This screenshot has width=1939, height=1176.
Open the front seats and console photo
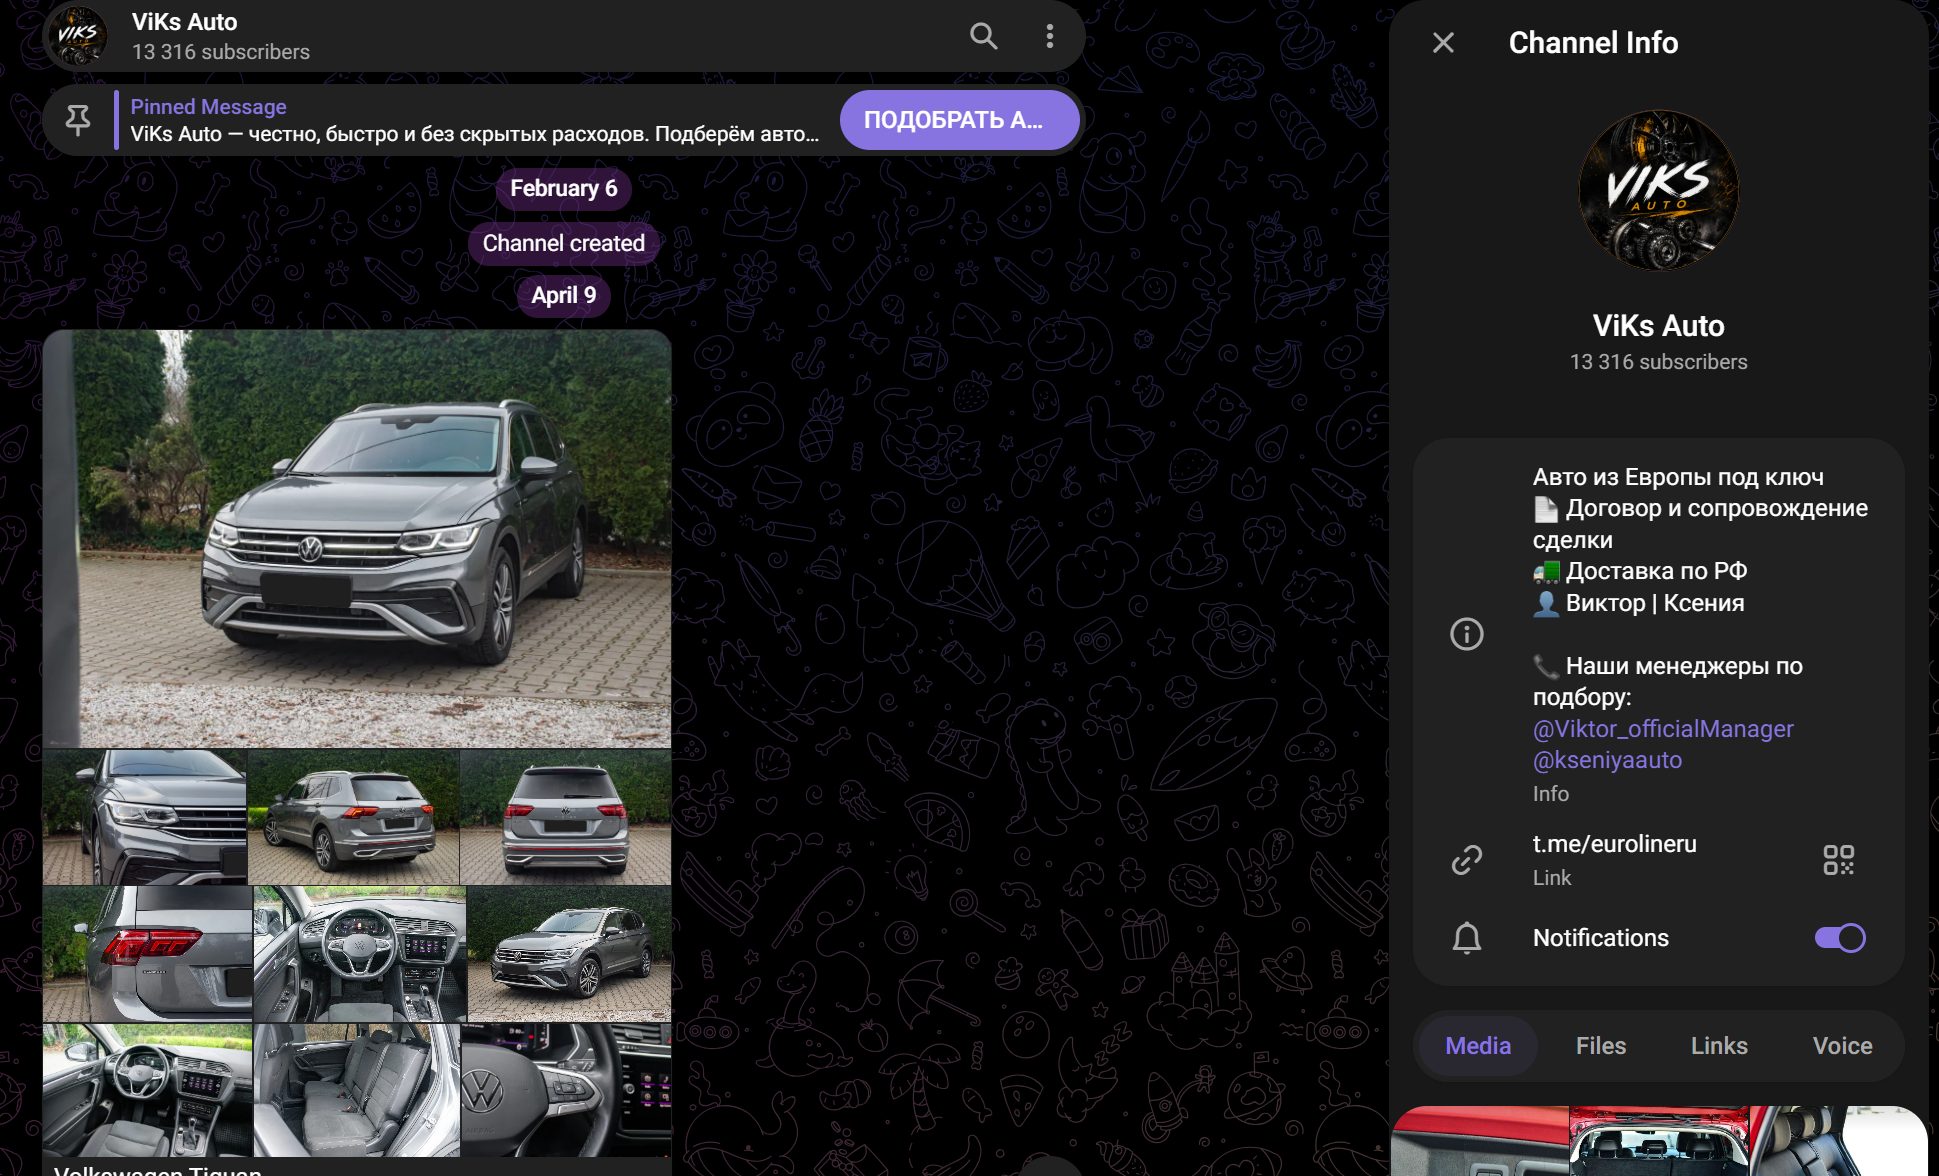point(147,1090)
